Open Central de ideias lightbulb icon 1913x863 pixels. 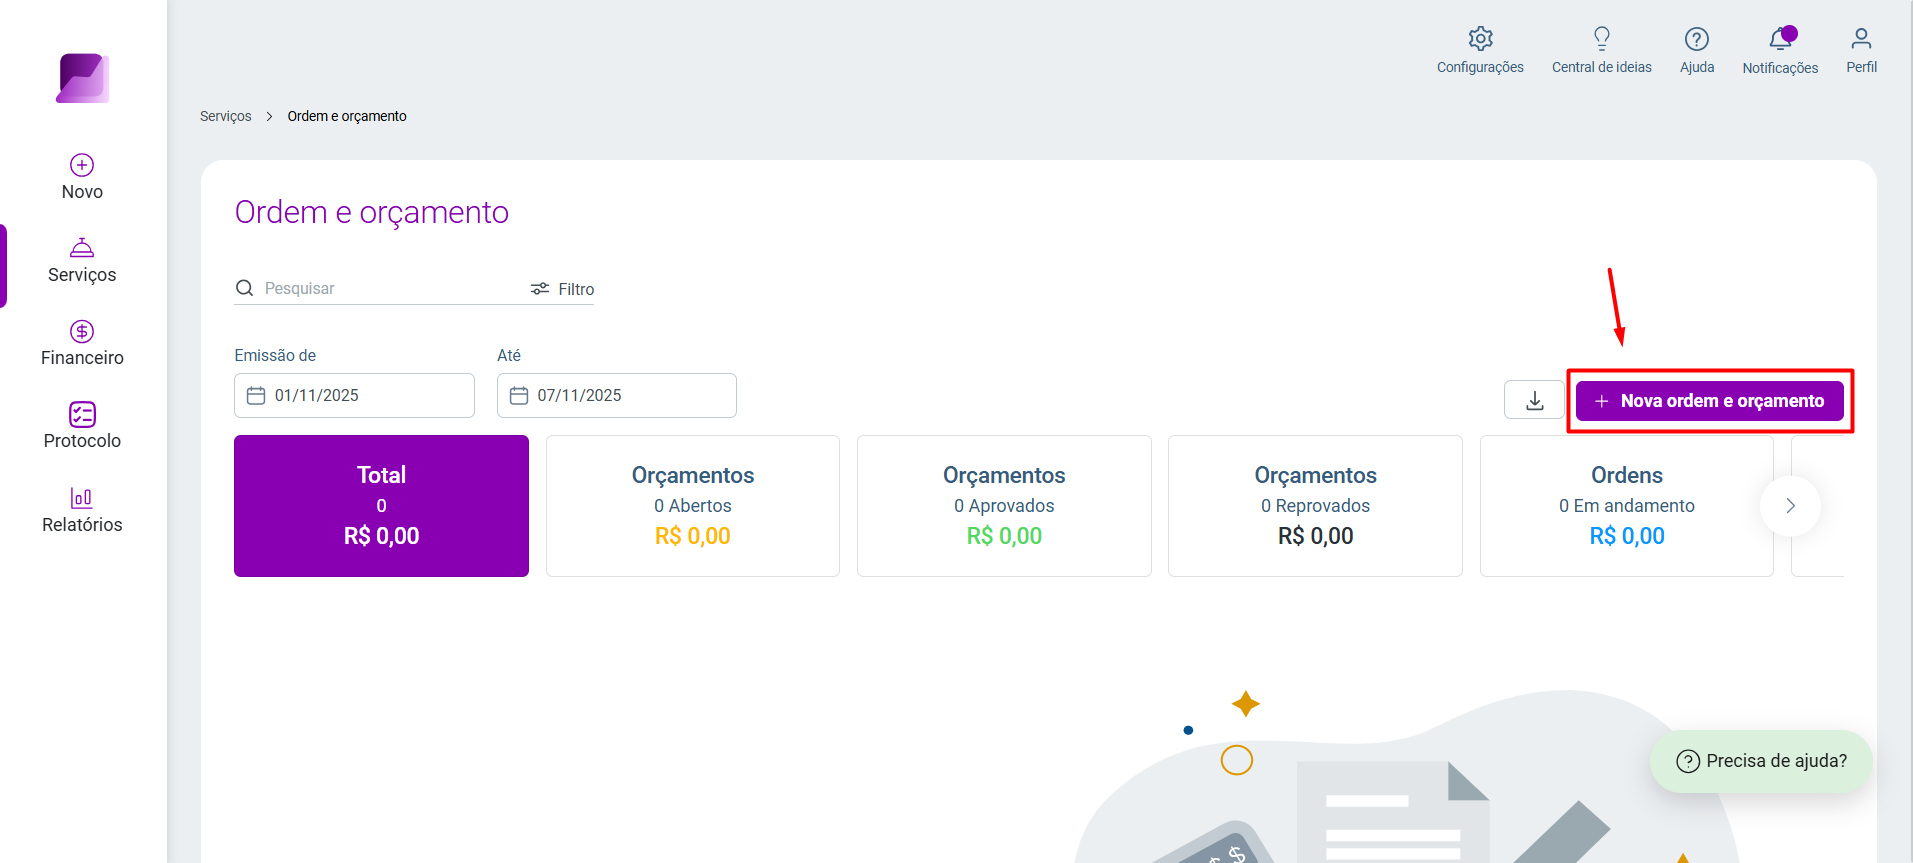1601,39
